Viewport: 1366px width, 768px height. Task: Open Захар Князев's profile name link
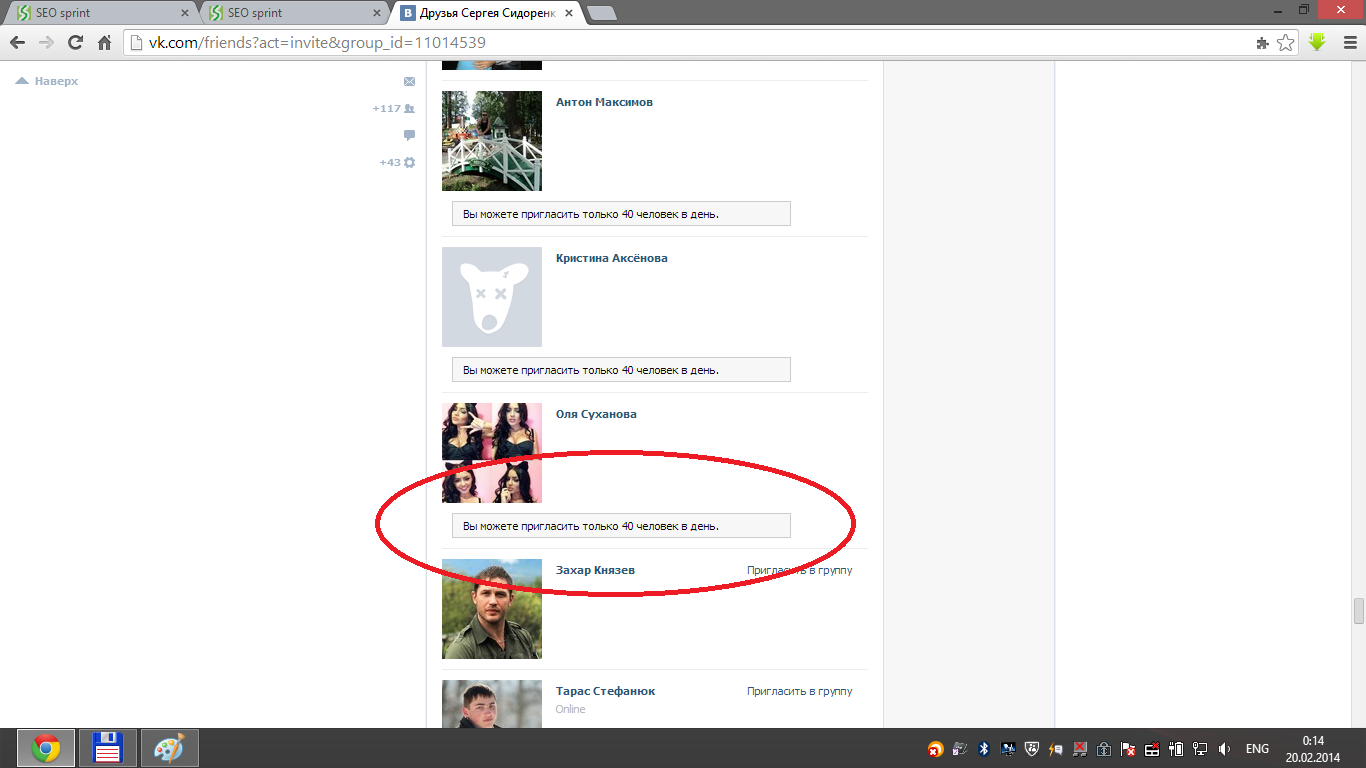[x=595, y=570]
